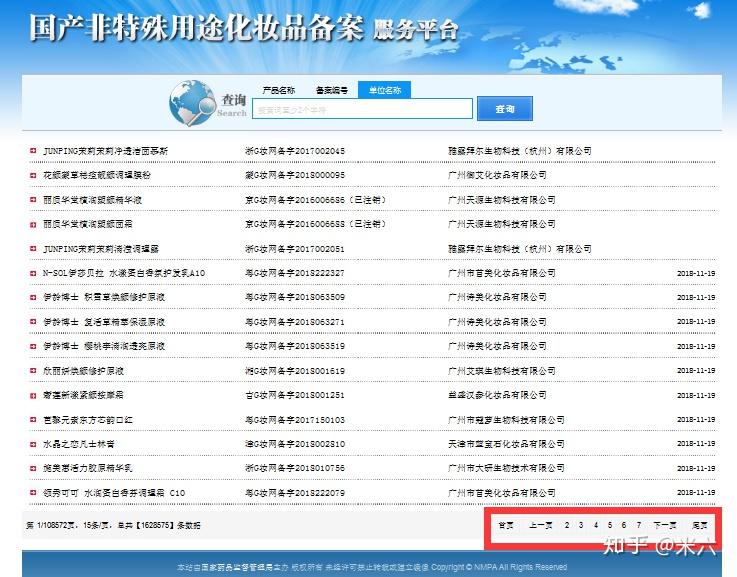Click red arrow icon beside N-SOL伊莎贝拉 entry

[x=33, y=273]
